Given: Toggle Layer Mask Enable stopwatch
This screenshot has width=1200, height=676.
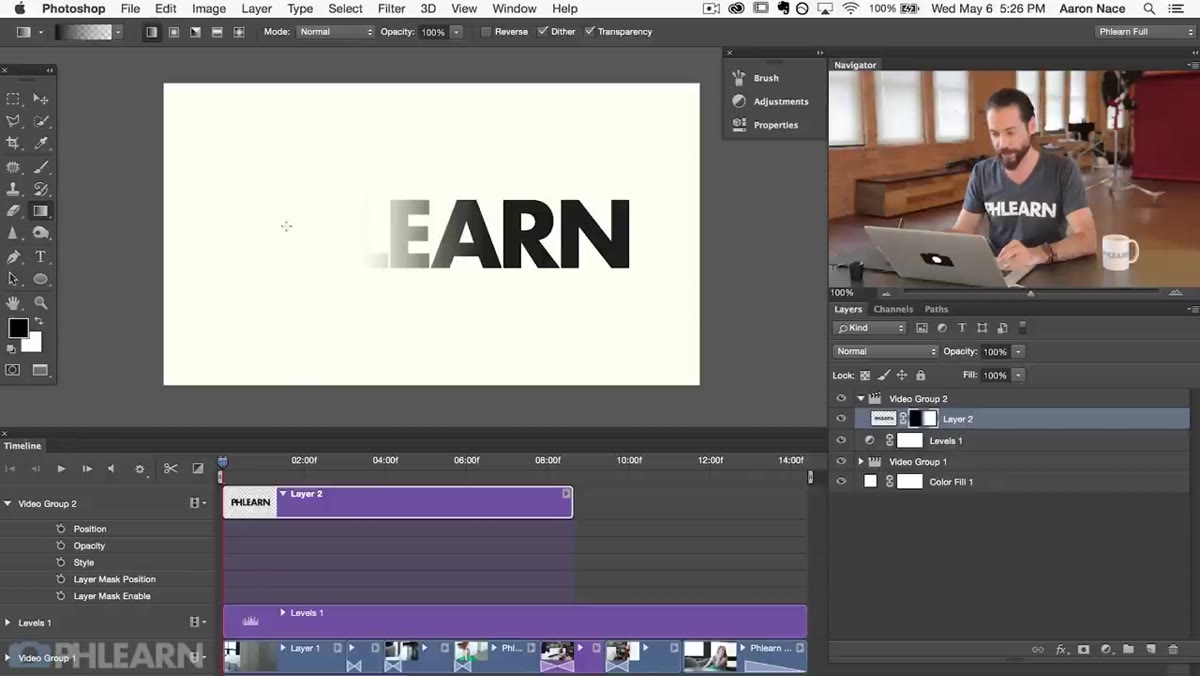Looking at the screenshot, I should pyautogui.click(x=61, y=596).
